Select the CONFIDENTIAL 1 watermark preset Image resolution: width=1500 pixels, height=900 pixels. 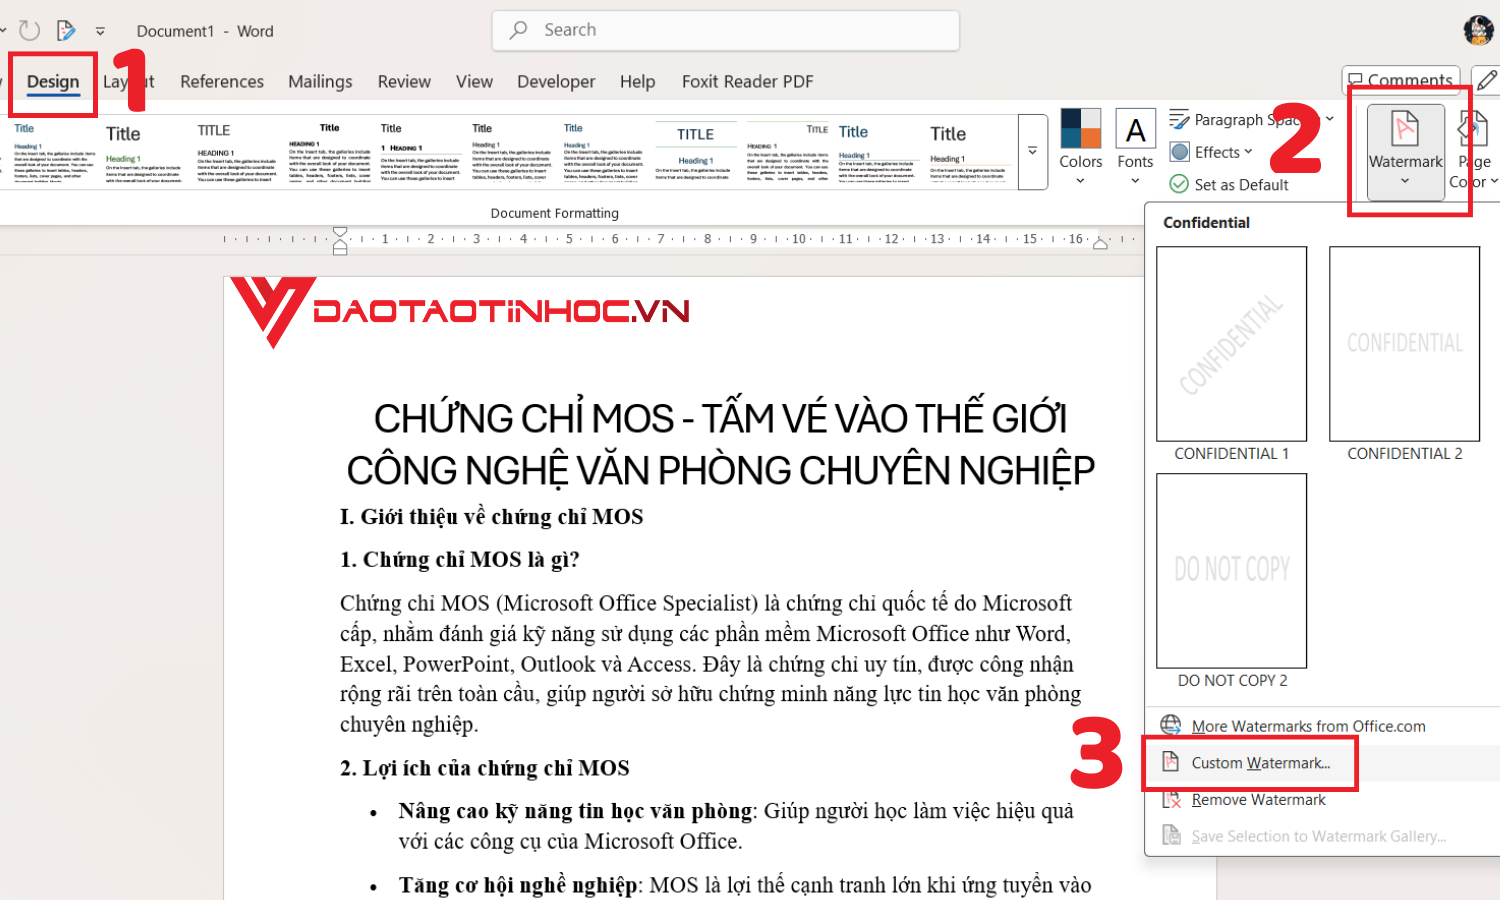(1230, 344)
